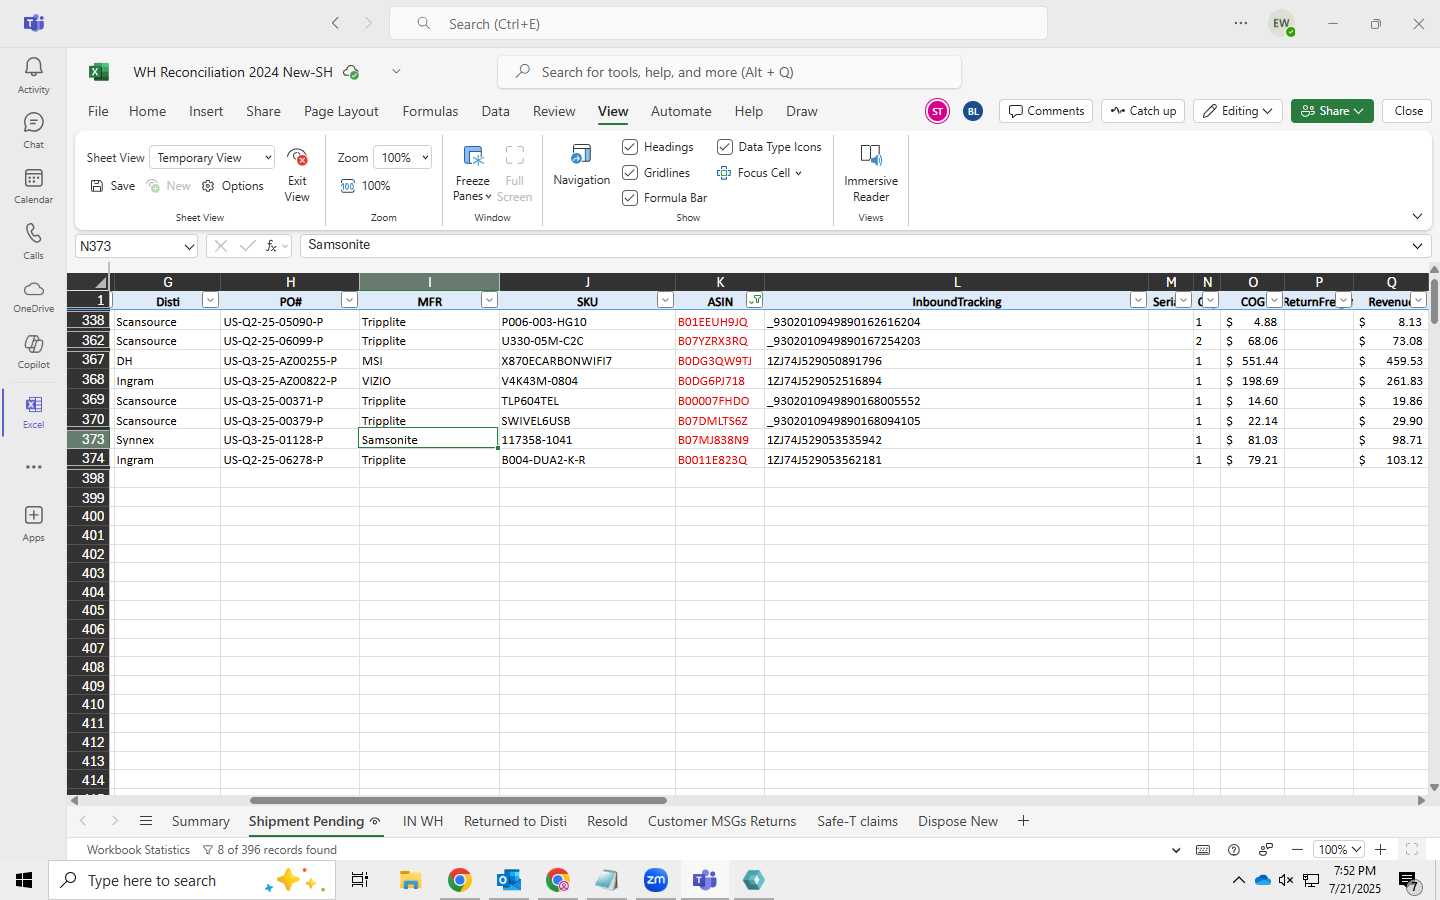Image resolution: width=1440 pixels, height=900 pixels.
Task: Open the Zoom percentage dropdown
Action: [x=402, y=158]
